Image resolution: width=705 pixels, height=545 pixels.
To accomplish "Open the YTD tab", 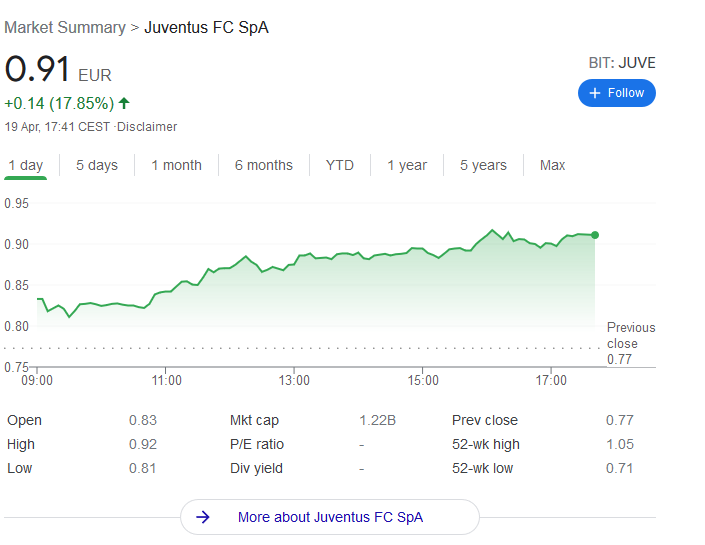I will coord(339,165).
